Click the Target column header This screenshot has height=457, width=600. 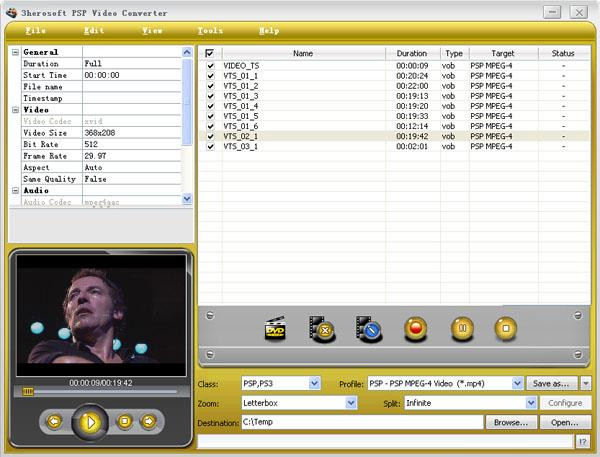coord(503,53)
